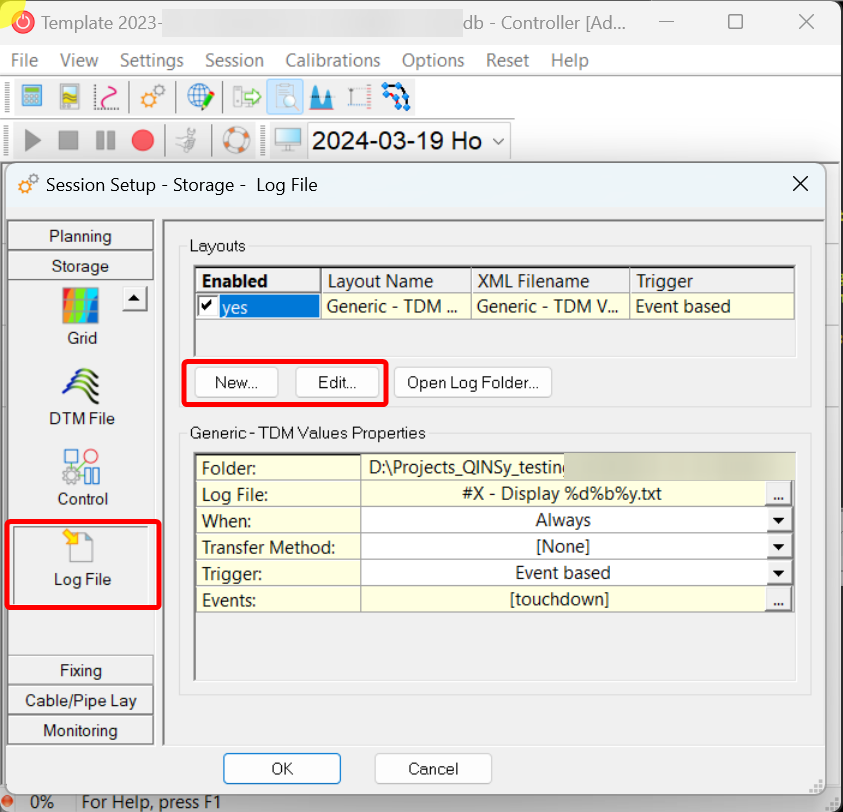The image size is (843, 812).
Task: Click the Events value [touchdown]
Action: (x=562, y=600)
